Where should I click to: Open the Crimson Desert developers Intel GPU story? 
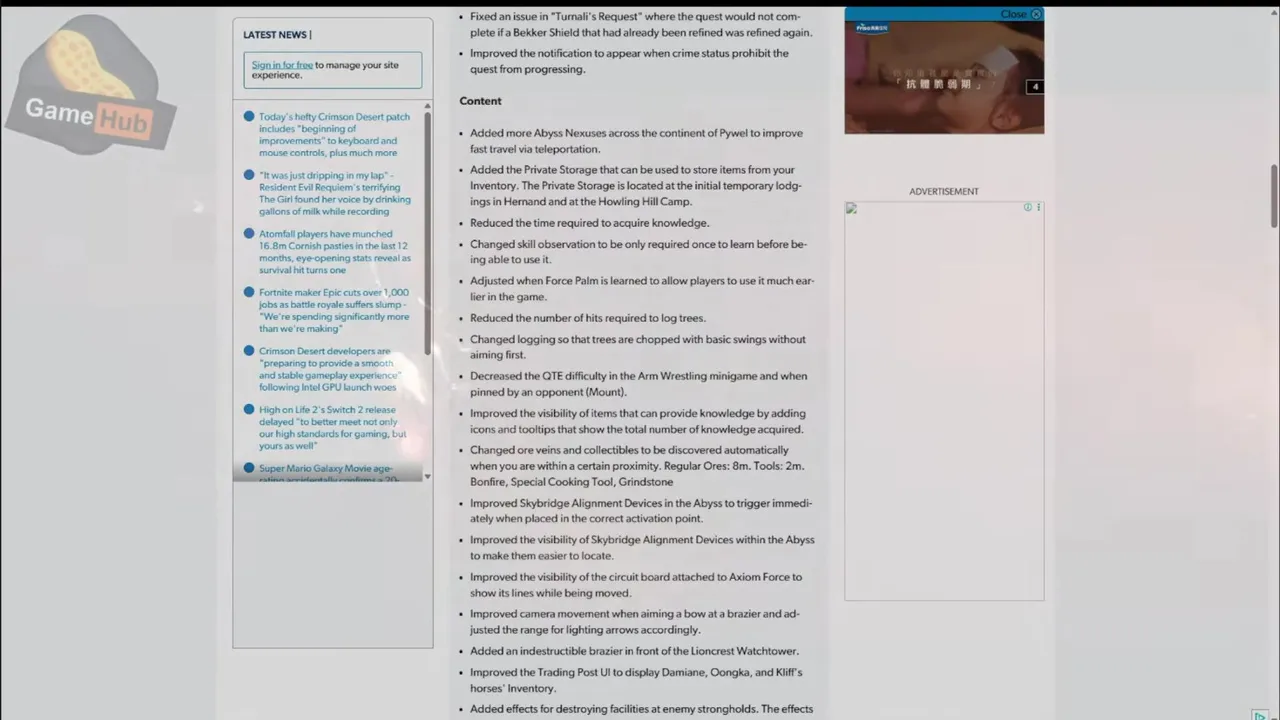330,369
